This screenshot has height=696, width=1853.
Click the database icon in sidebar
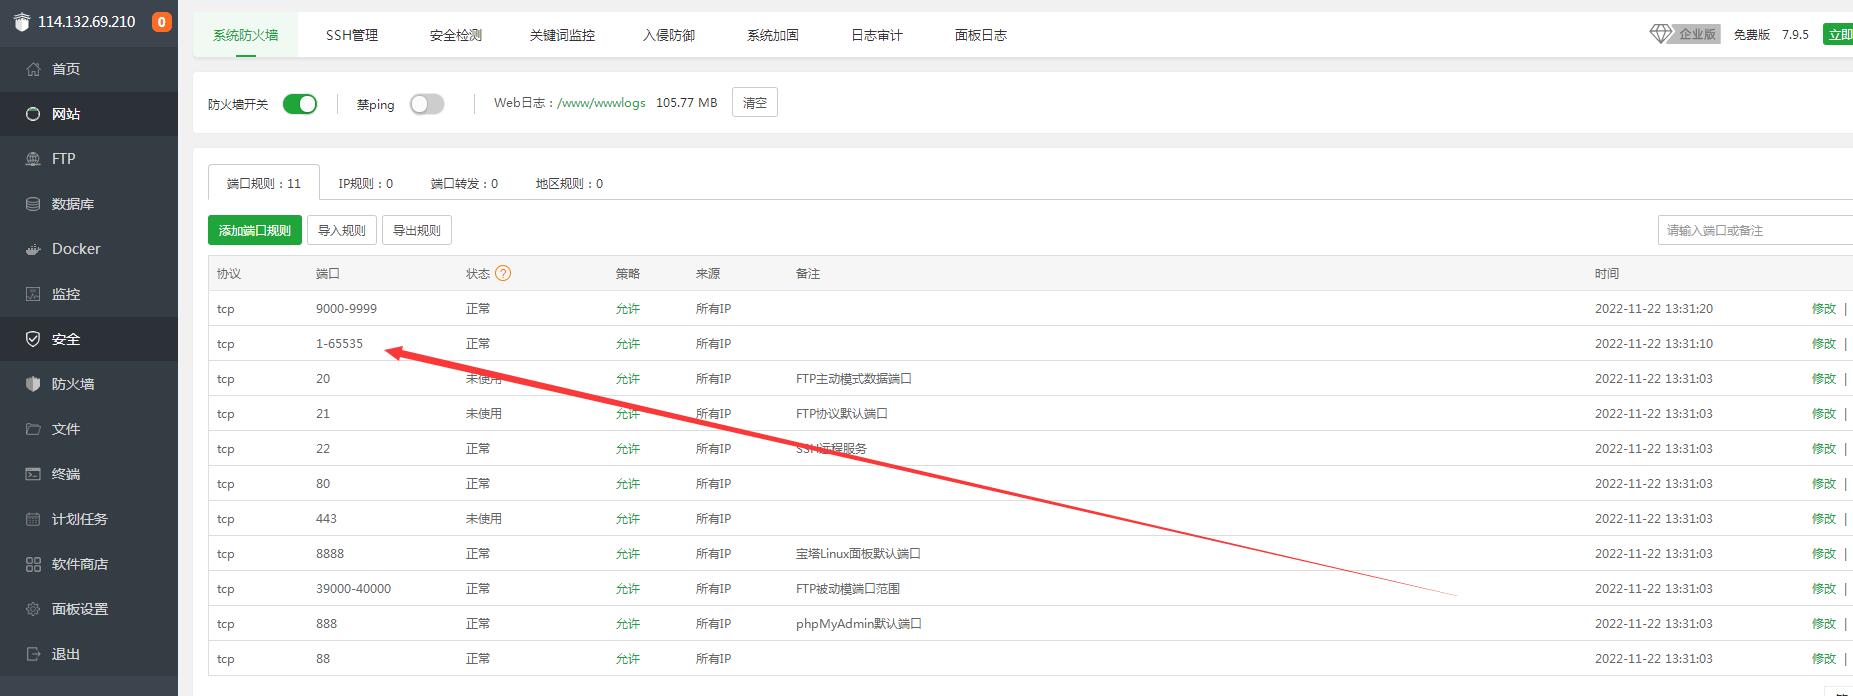coord(33,204)
